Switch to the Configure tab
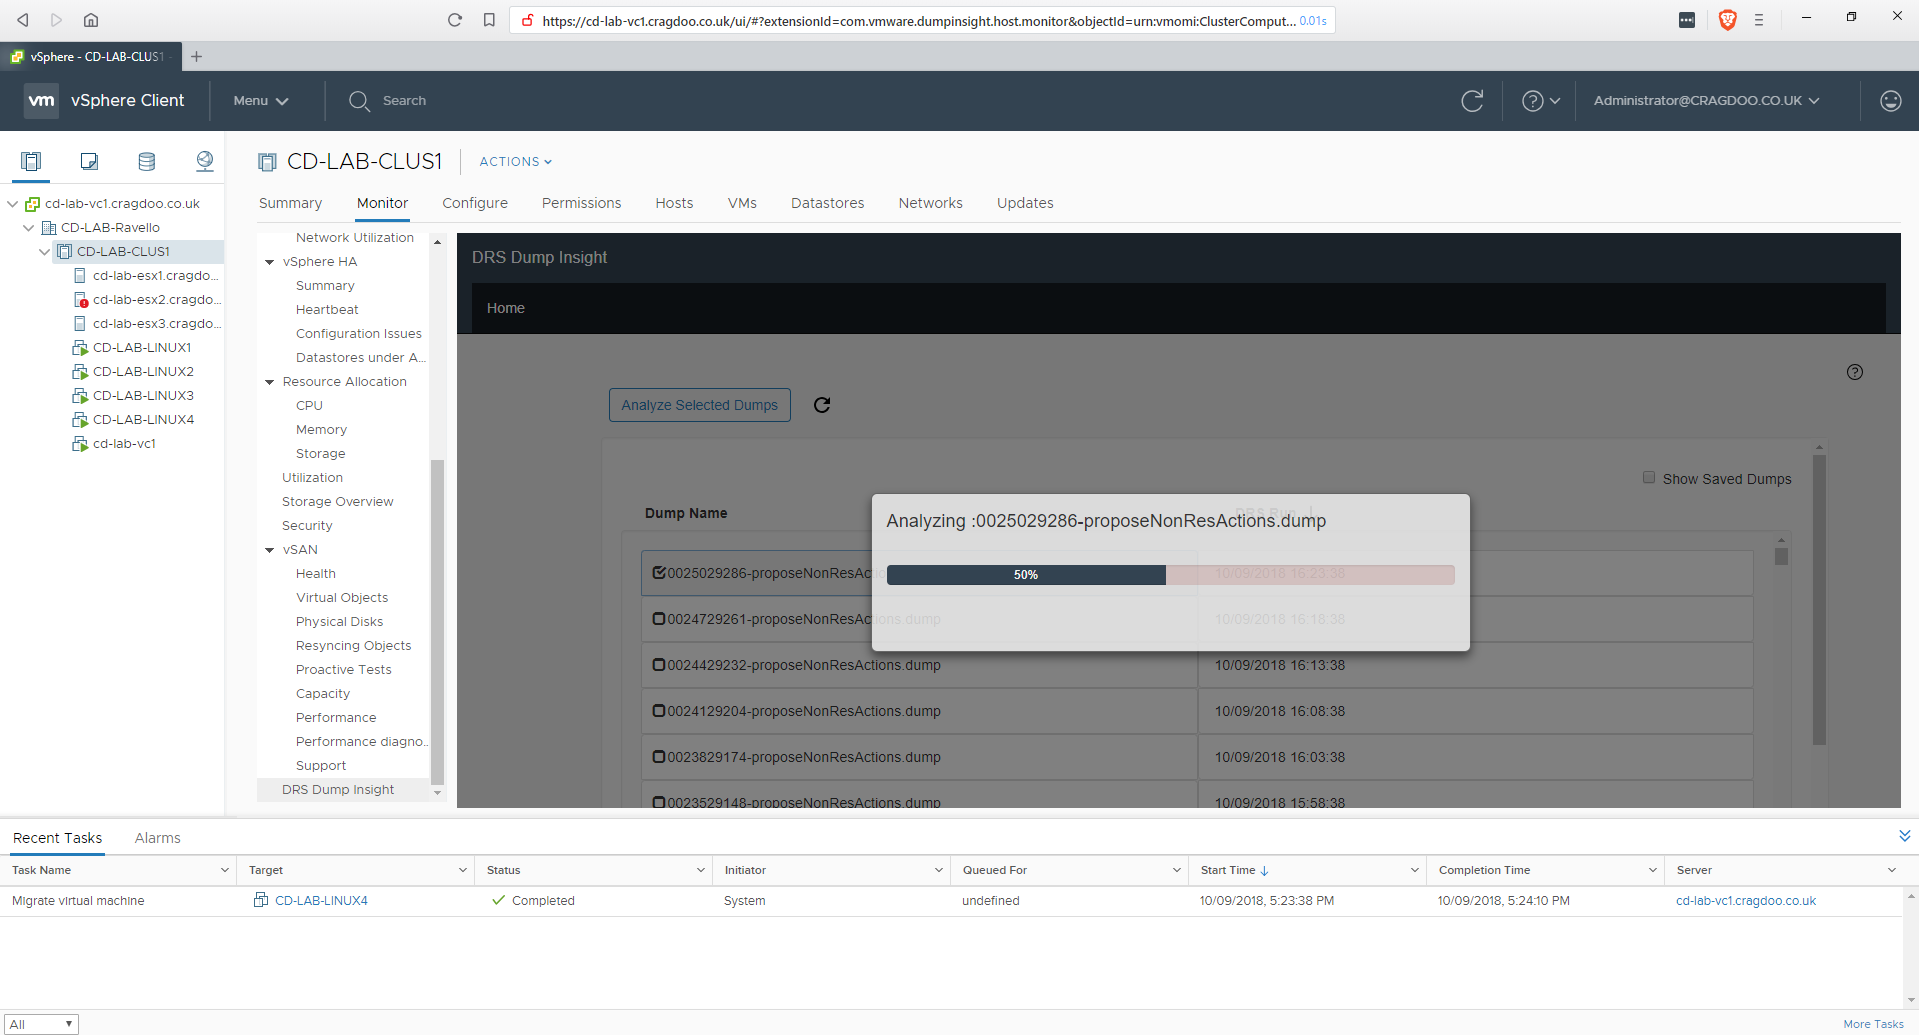Screen dimensions: 1919x1035 (x=475, y=203)
